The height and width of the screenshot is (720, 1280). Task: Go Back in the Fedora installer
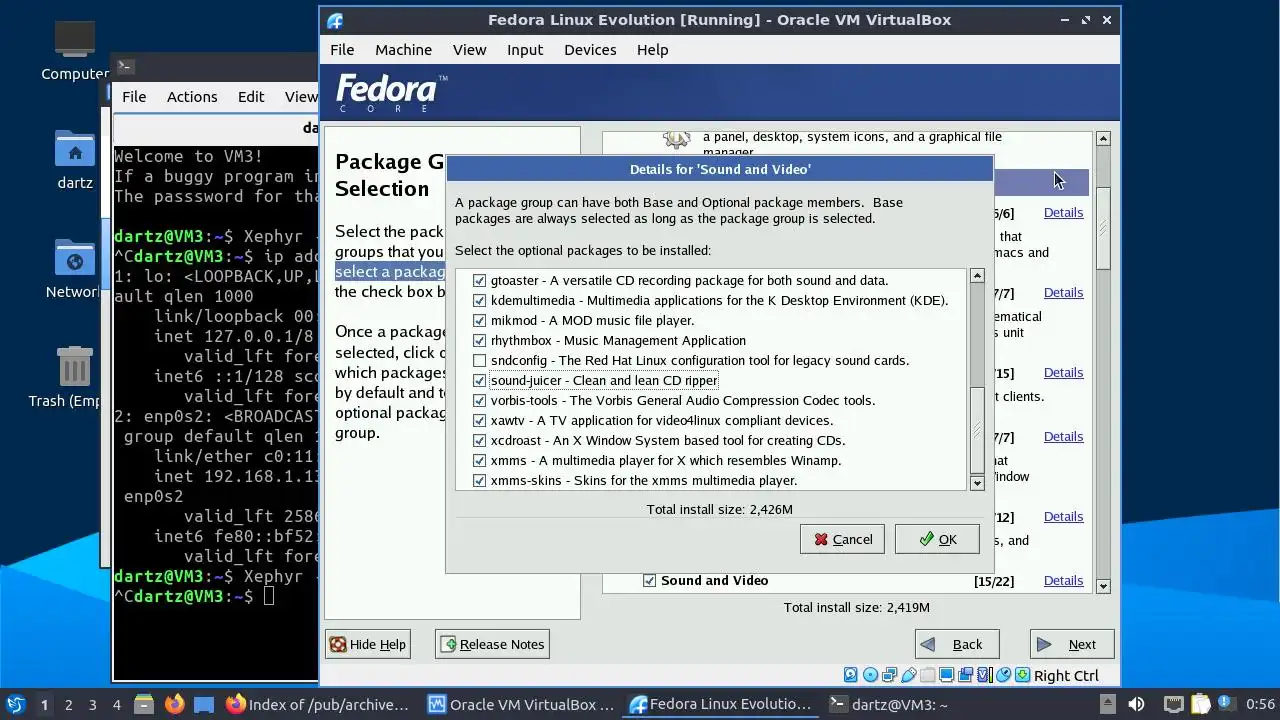(x=956, y=644)
